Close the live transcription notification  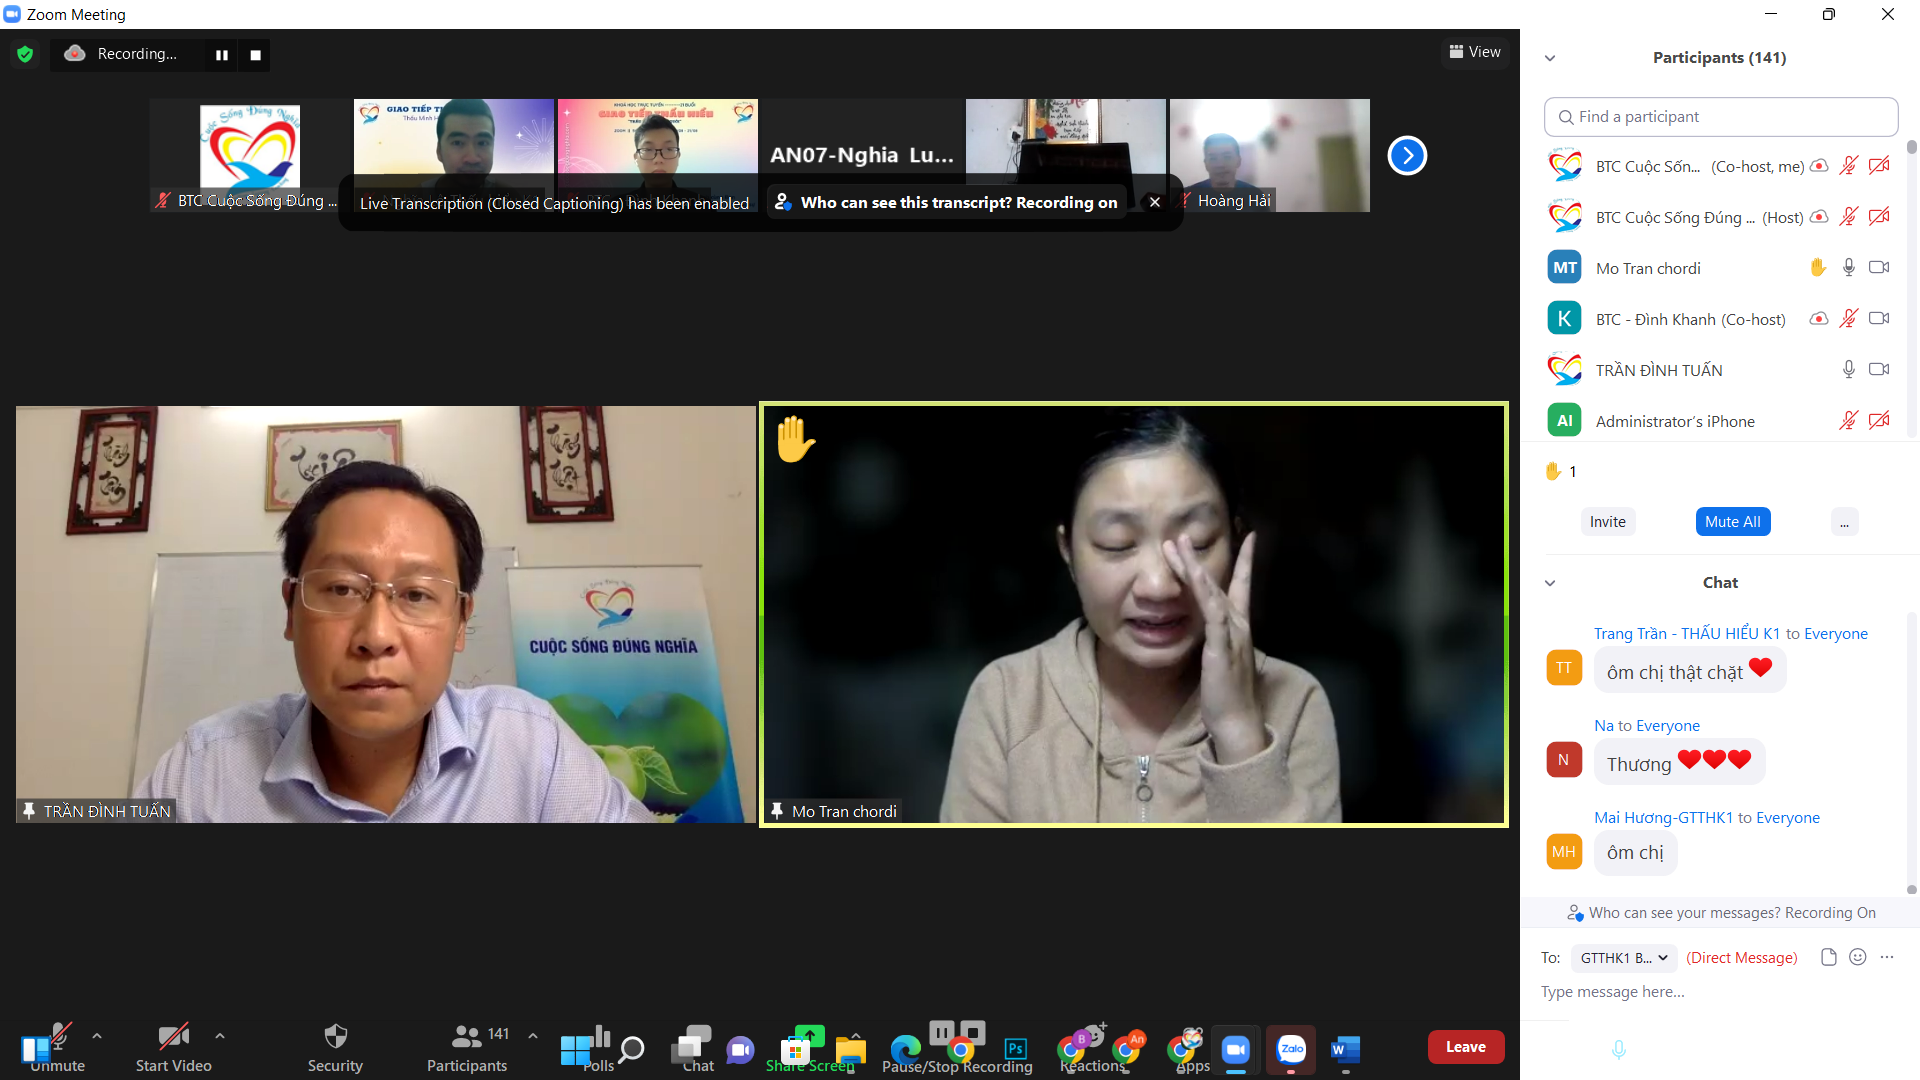point(1154,202)
